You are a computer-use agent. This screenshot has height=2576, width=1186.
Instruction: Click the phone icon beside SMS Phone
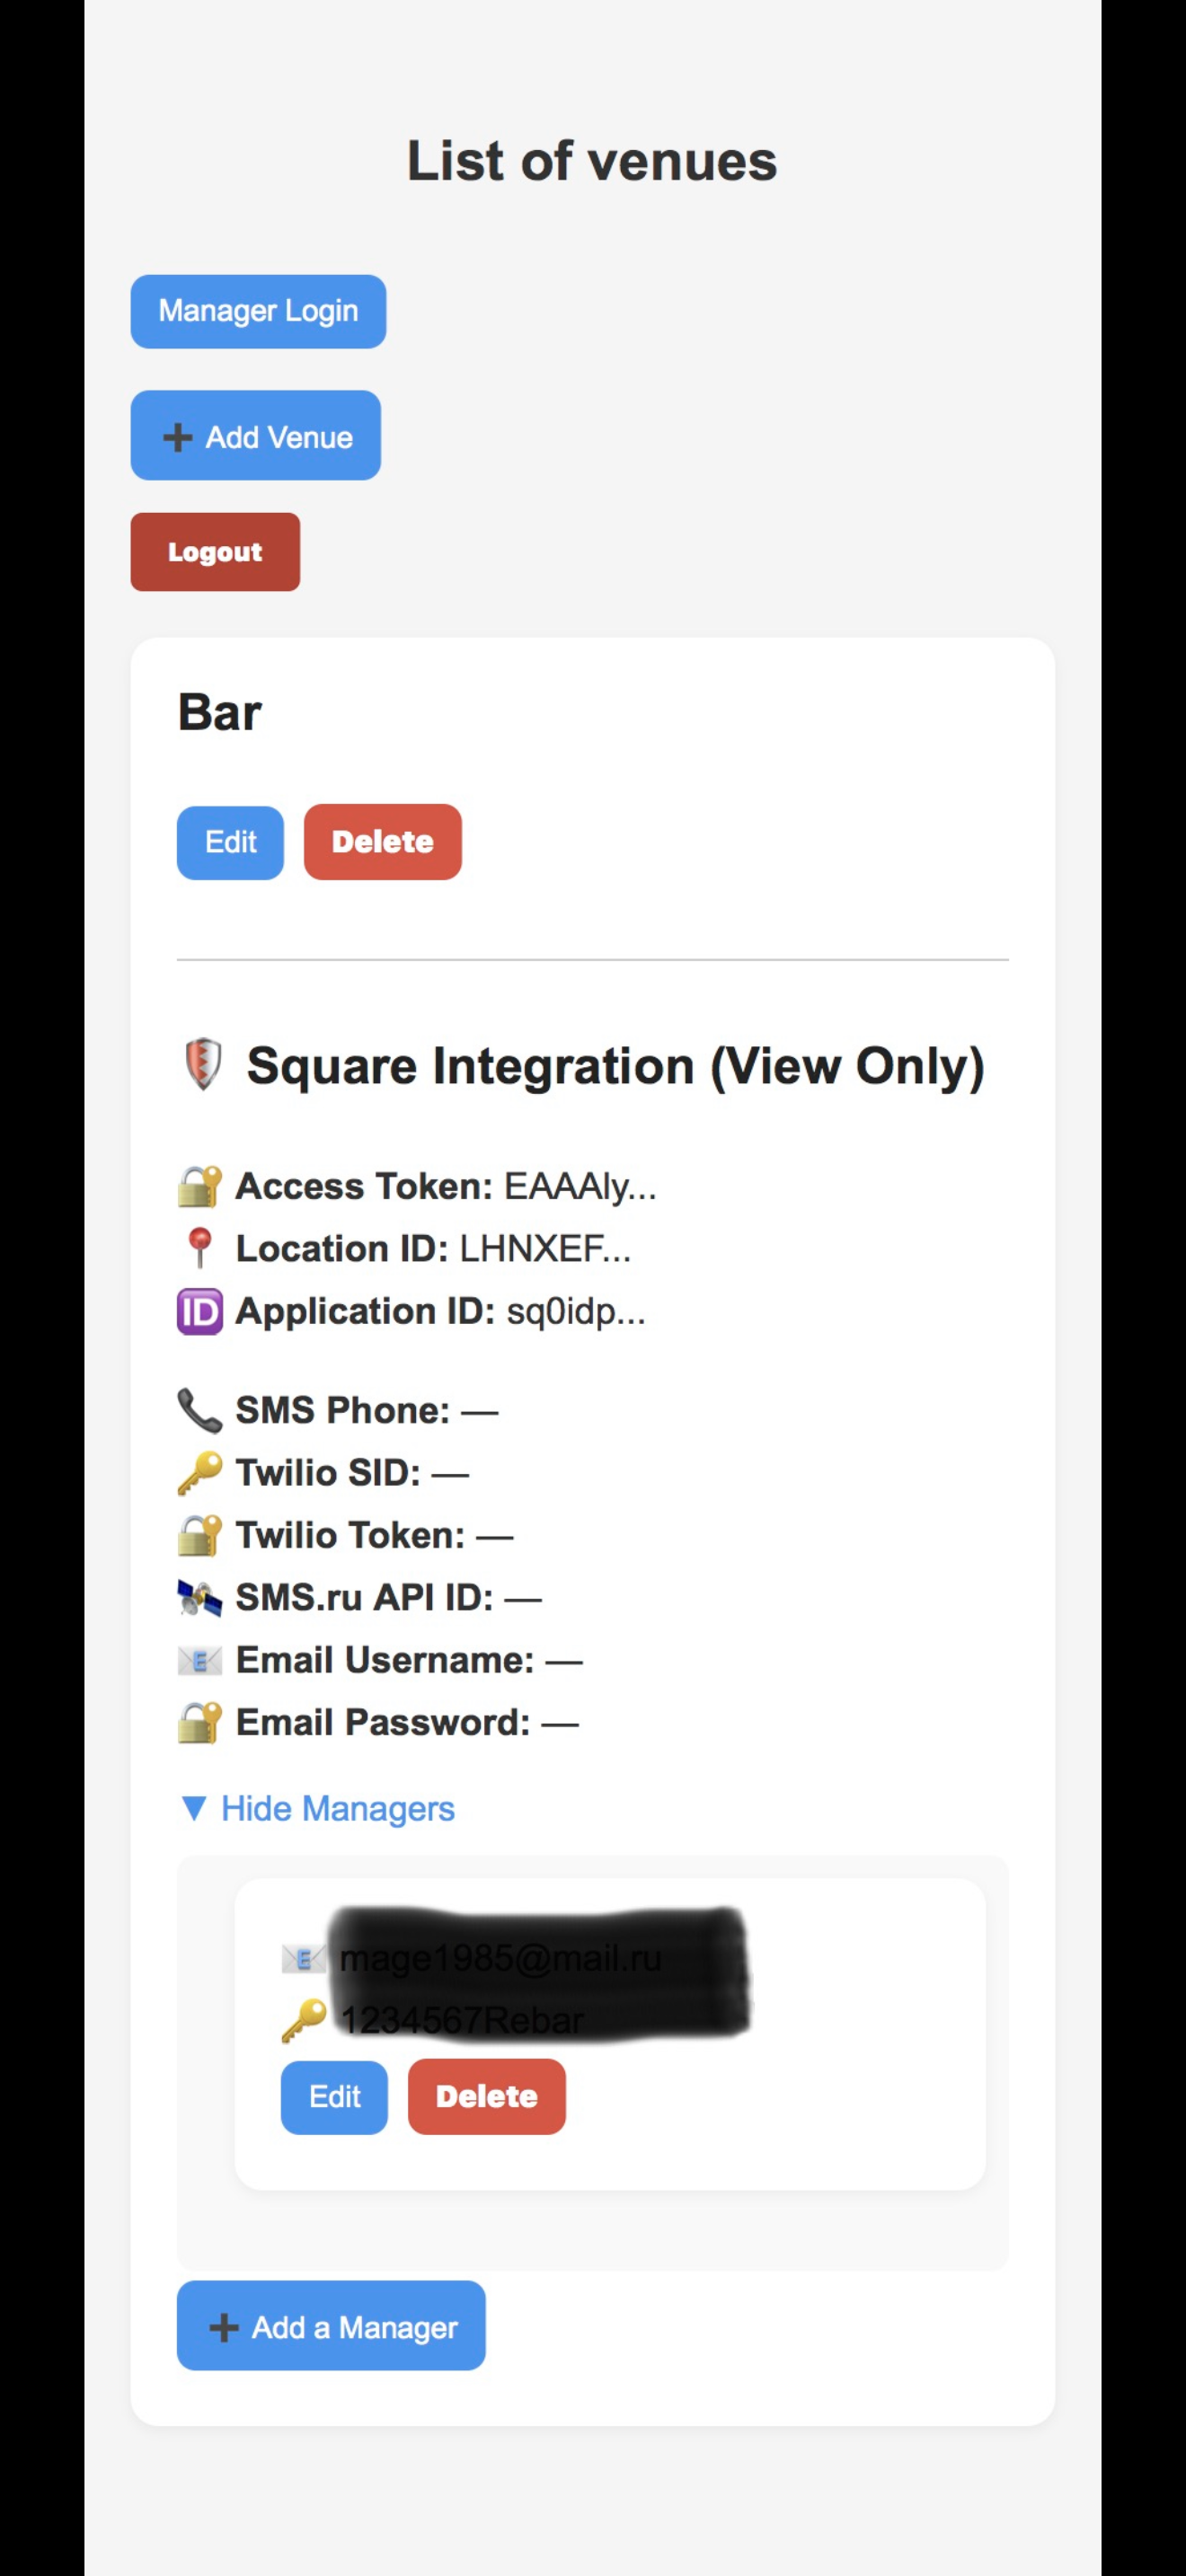[200, 1410]
